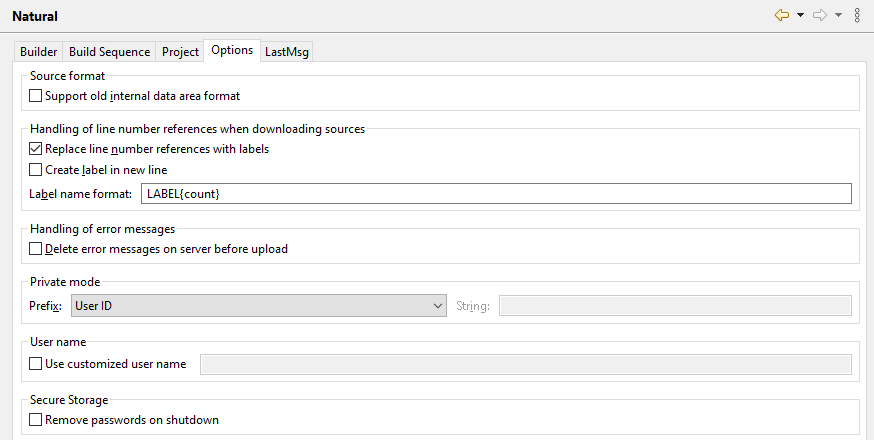Enable Support old internal data area format

click(36, 96)
